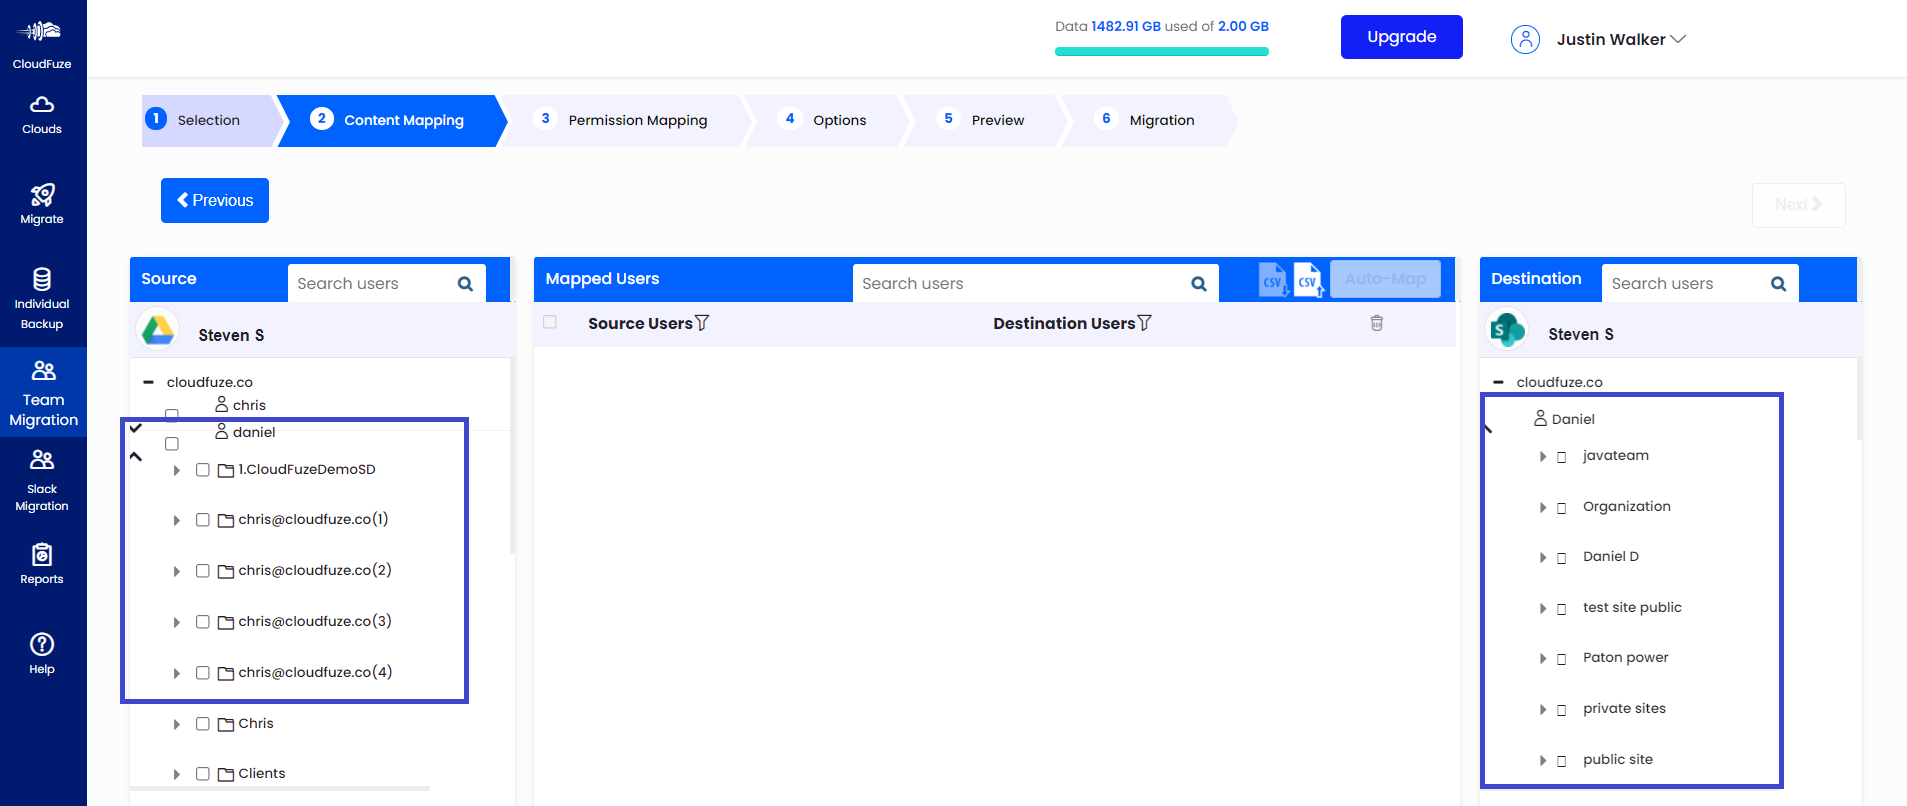
Task: Filter the Destination Users column
Action: 1145,323
